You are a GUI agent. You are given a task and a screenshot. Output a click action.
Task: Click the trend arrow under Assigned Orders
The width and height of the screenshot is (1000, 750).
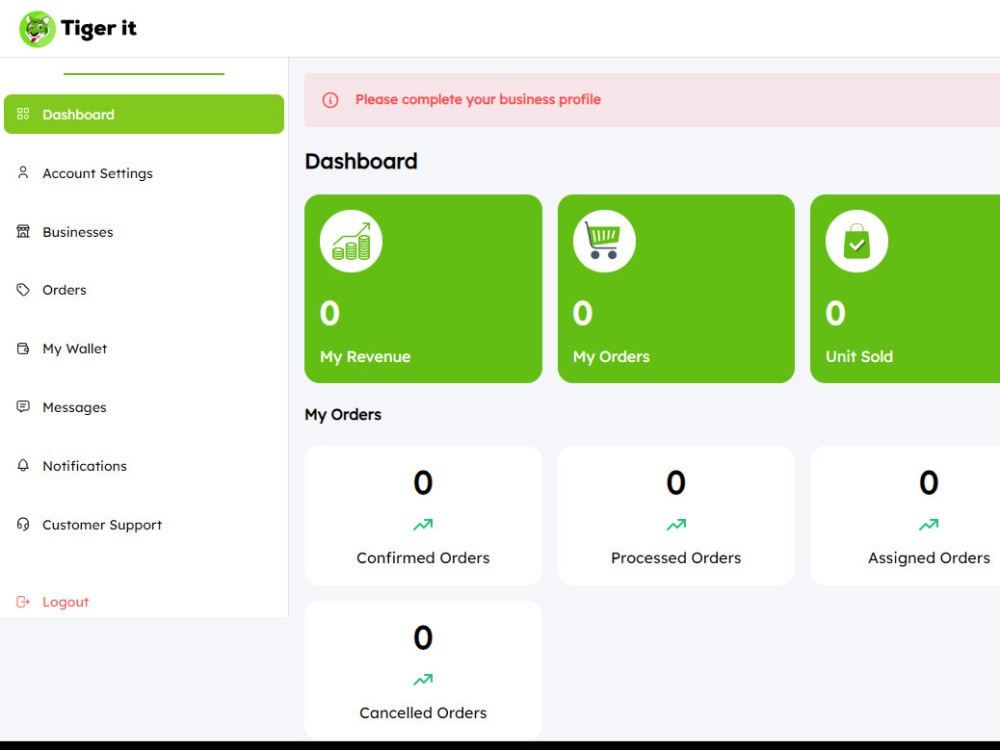[x=929, y=524]
